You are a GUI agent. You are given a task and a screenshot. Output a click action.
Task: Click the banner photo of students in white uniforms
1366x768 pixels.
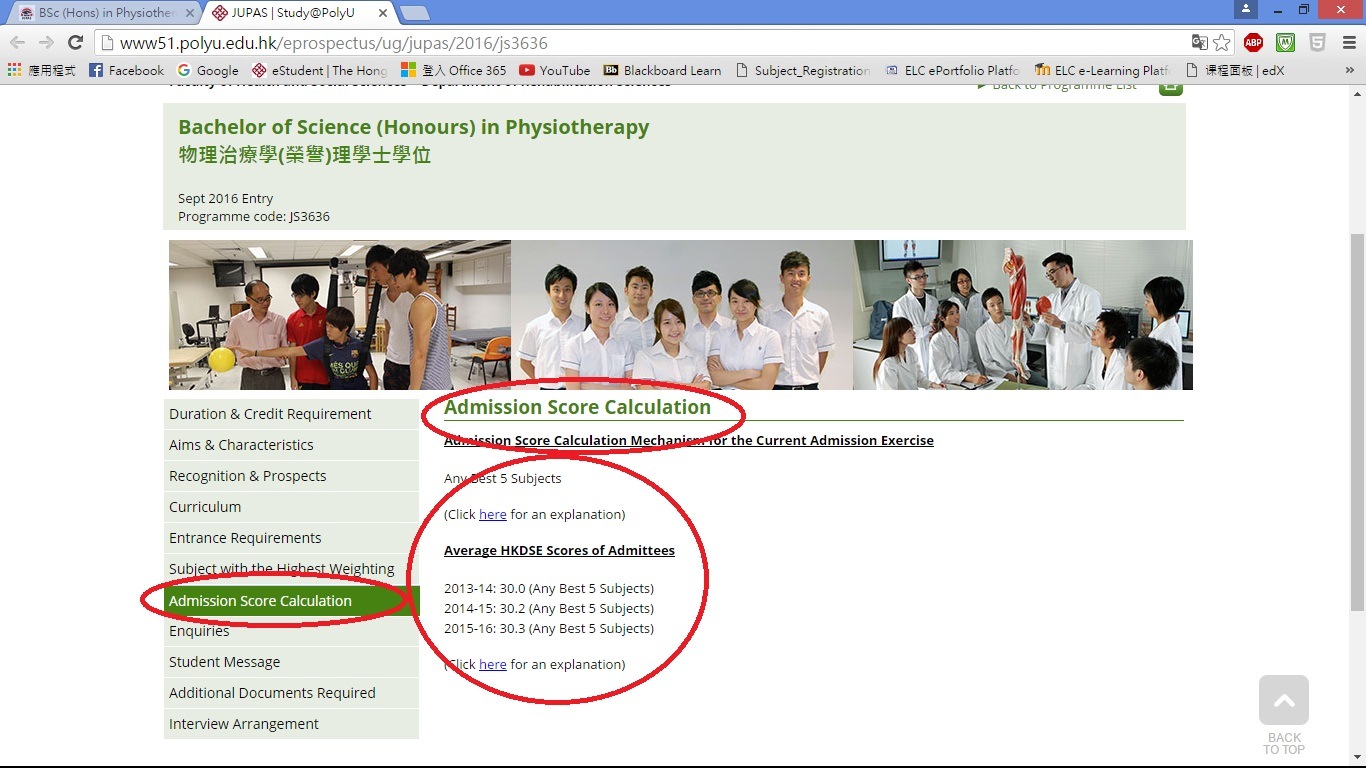(x=682, y=315)
